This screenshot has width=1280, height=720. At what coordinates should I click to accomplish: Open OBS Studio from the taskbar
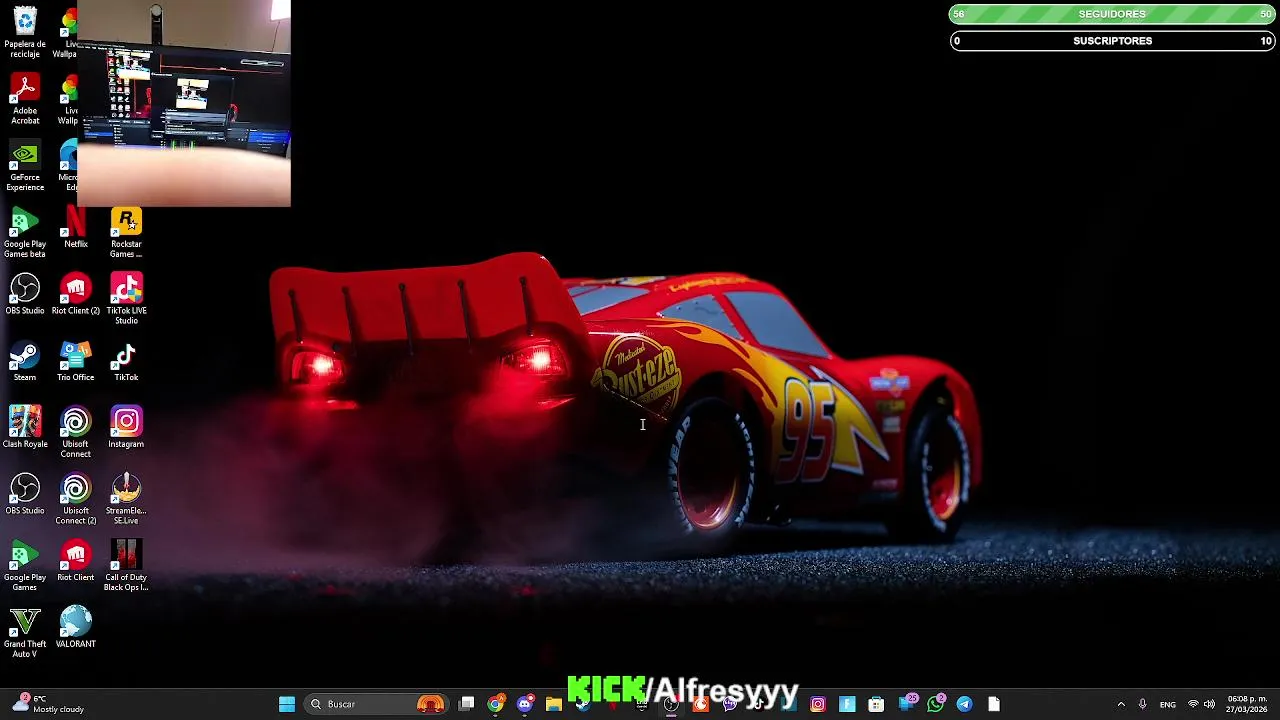(671, 704)
